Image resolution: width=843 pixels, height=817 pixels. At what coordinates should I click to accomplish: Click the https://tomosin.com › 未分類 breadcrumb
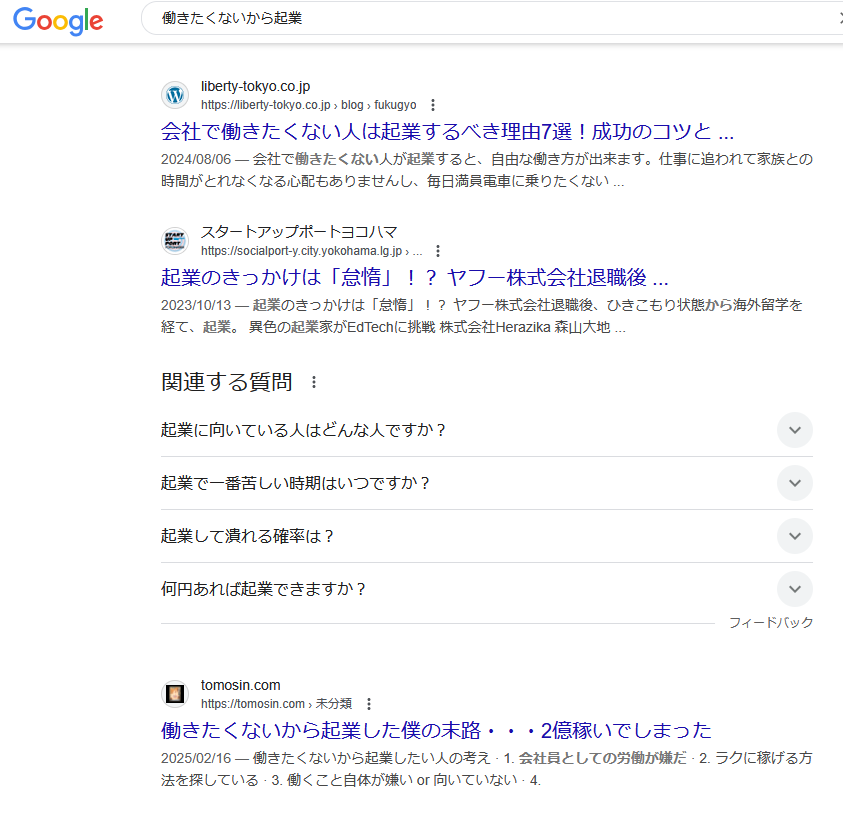point(276,704)
